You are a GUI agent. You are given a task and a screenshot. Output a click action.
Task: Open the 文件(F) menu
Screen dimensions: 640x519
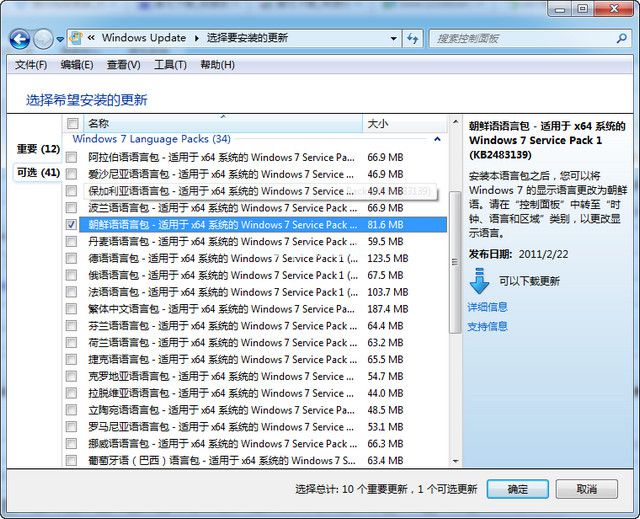[x=31, y=65]
